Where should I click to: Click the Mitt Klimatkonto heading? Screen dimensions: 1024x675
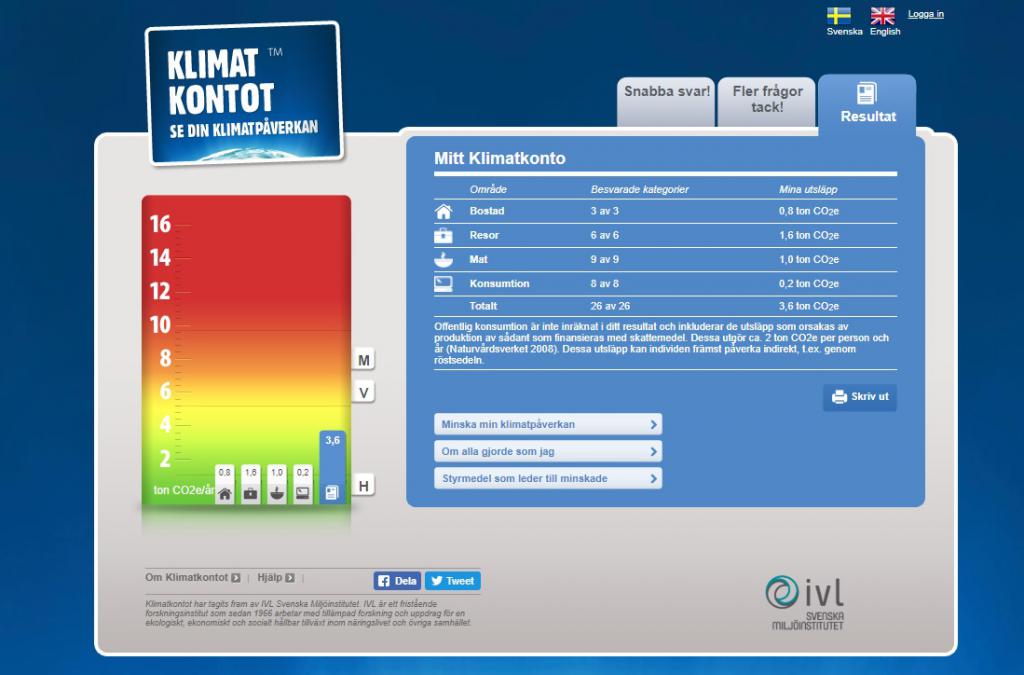pyautogui.click(x=500, y=158)
